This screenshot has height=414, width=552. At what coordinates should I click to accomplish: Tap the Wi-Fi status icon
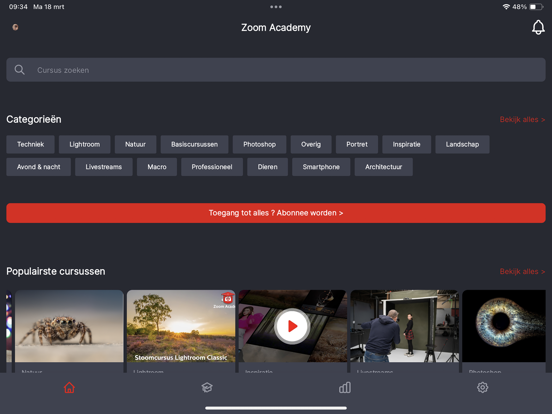tap(506, 7)
